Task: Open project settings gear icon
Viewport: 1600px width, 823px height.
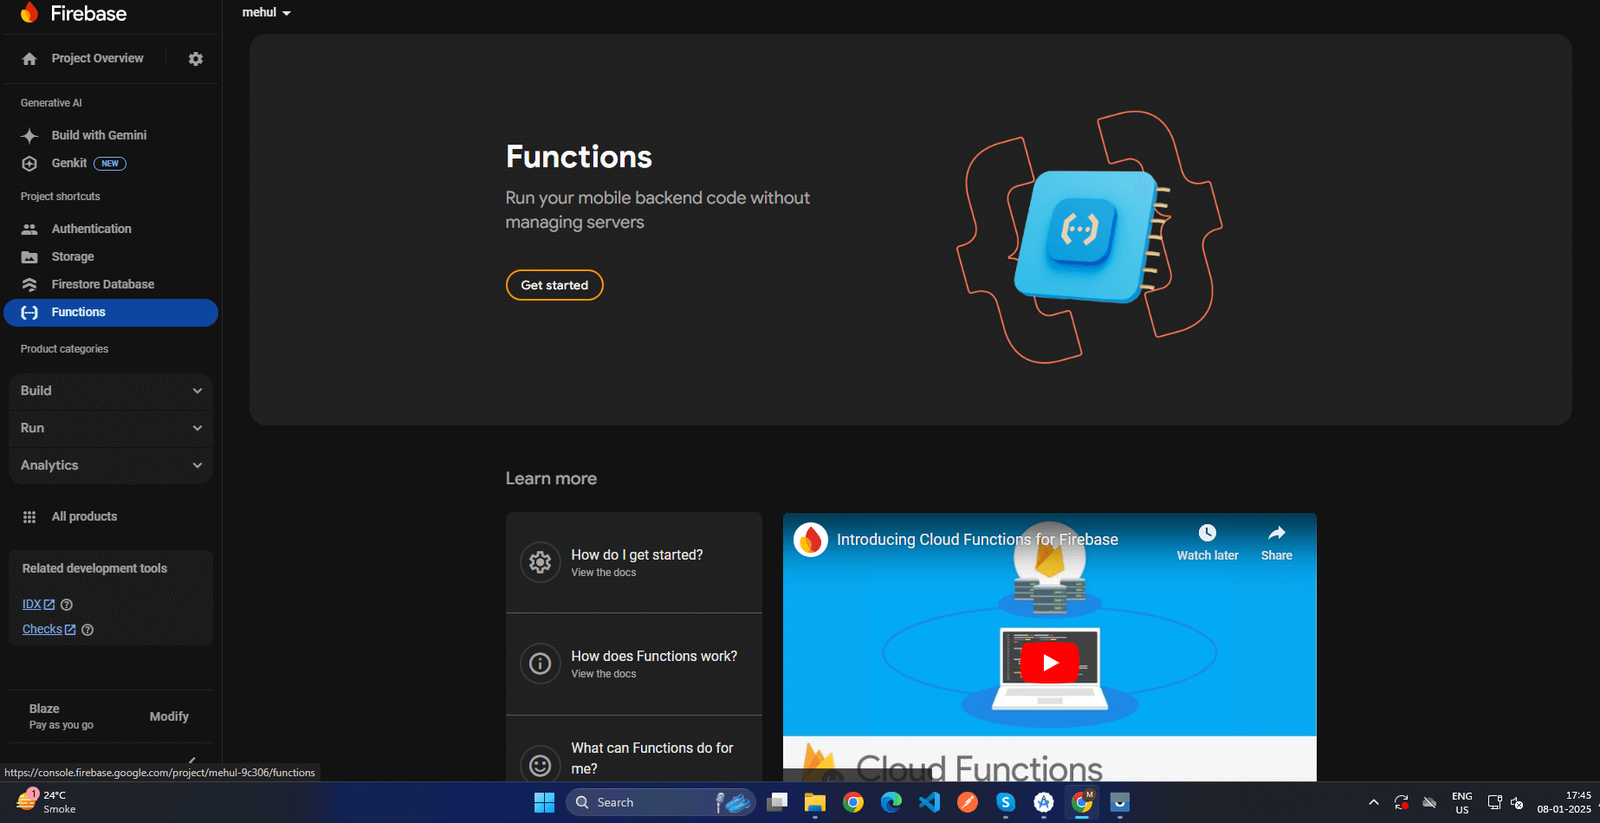Action: click(x=195, y=59)
